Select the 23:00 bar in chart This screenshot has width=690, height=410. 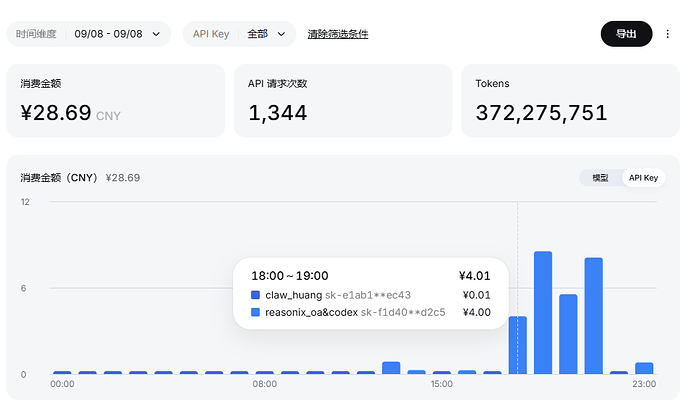point(644,368)
